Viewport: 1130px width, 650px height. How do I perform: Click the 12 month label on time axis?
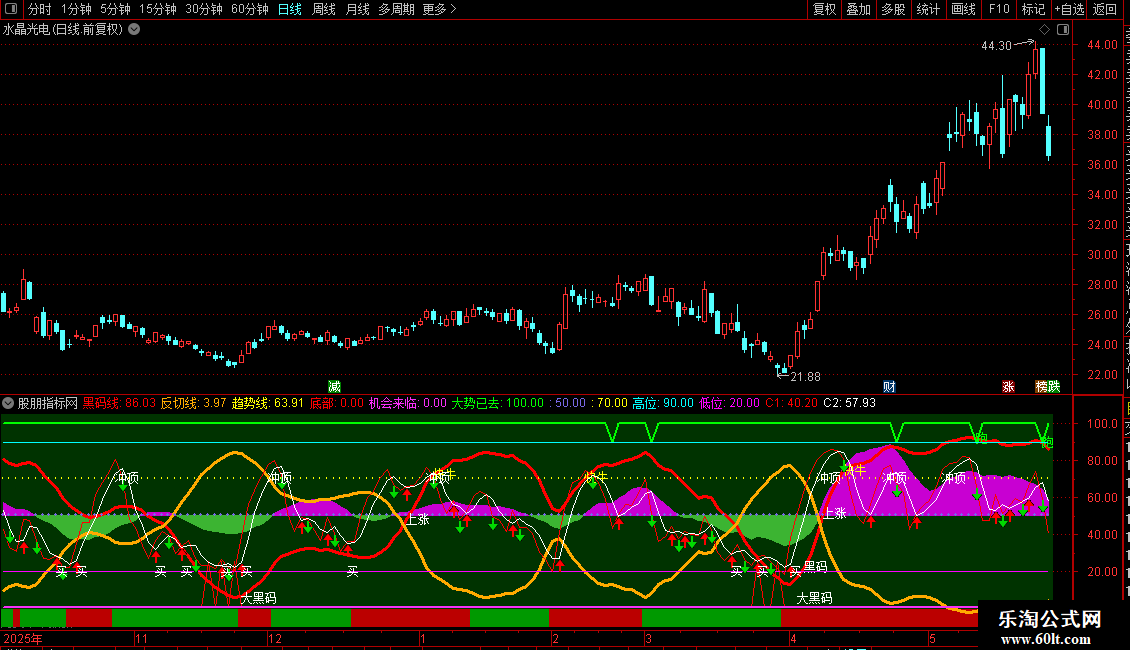pyautogui.click(x=275, y=638)
